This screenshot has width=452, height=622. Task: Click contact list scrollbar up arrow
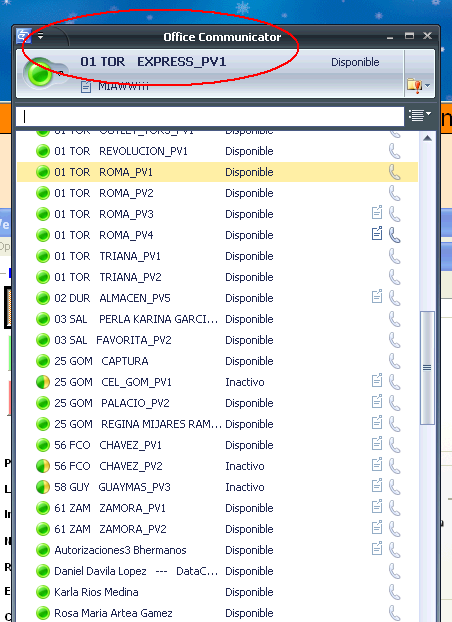point(427,138)
